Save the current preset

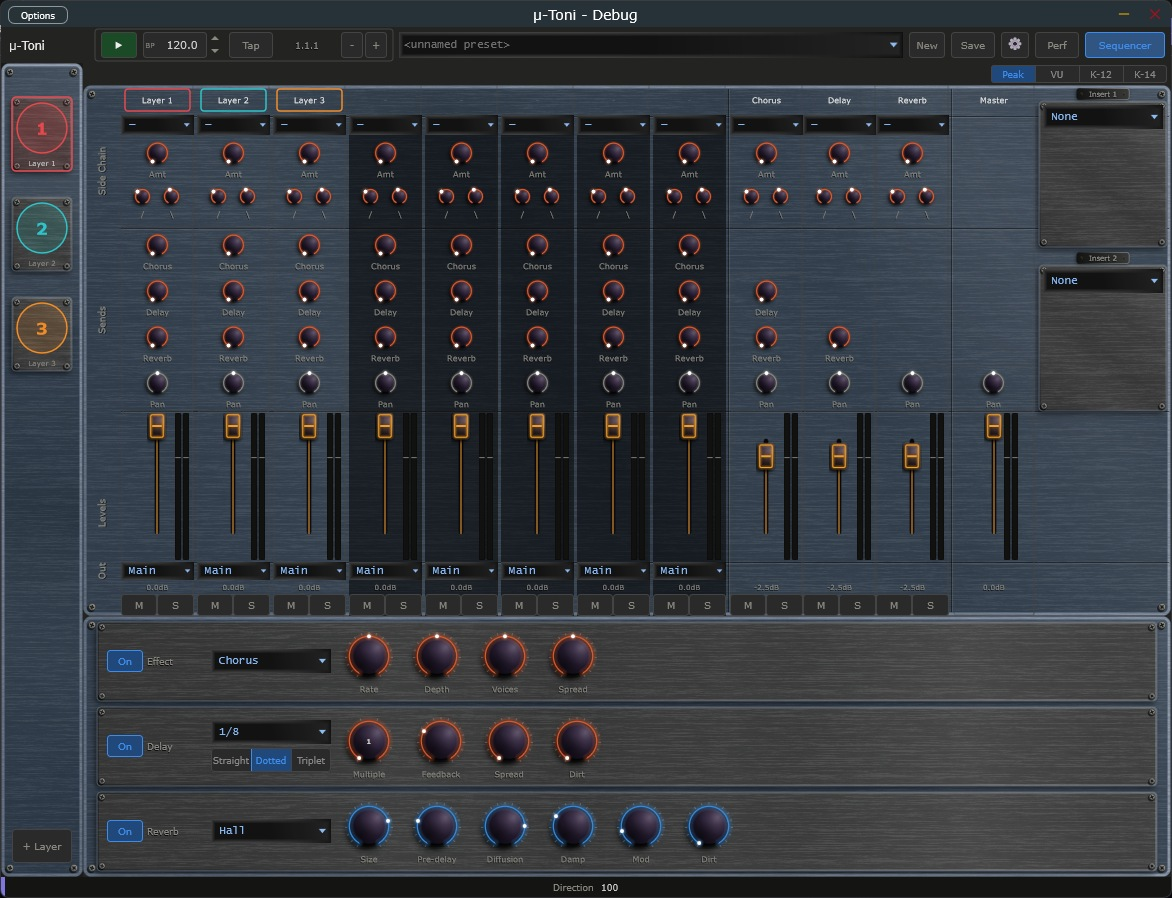coord(972,46)
